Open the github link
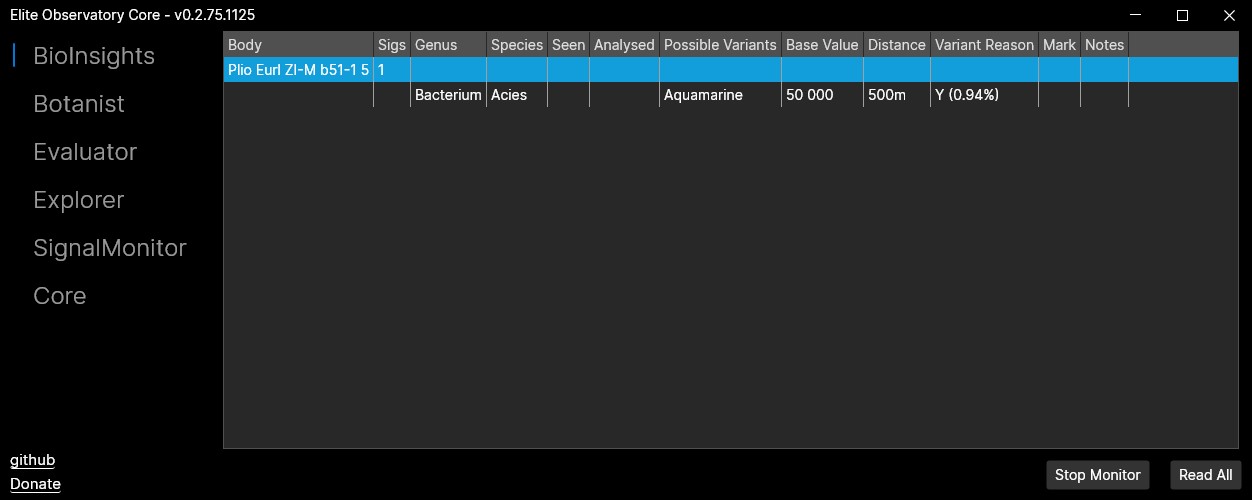This screenshot has height=500, width=1252. [x=32, y=460]
